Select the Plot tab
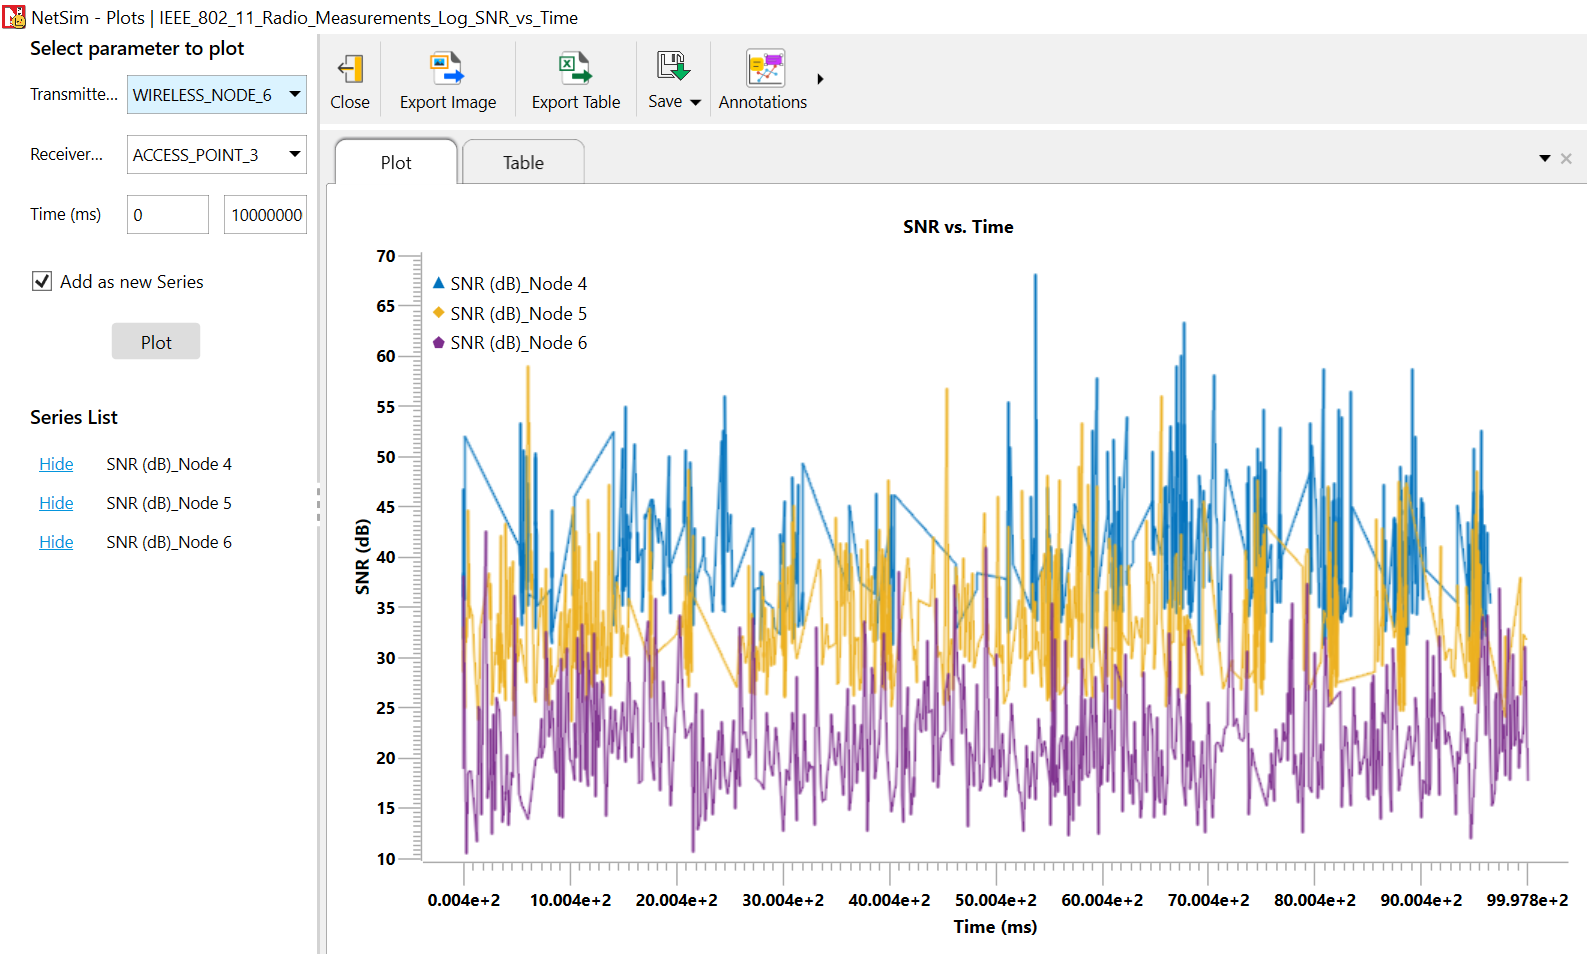Image resolution: width=1587 pixels, height=954 pixels. [x=396, y=163]
